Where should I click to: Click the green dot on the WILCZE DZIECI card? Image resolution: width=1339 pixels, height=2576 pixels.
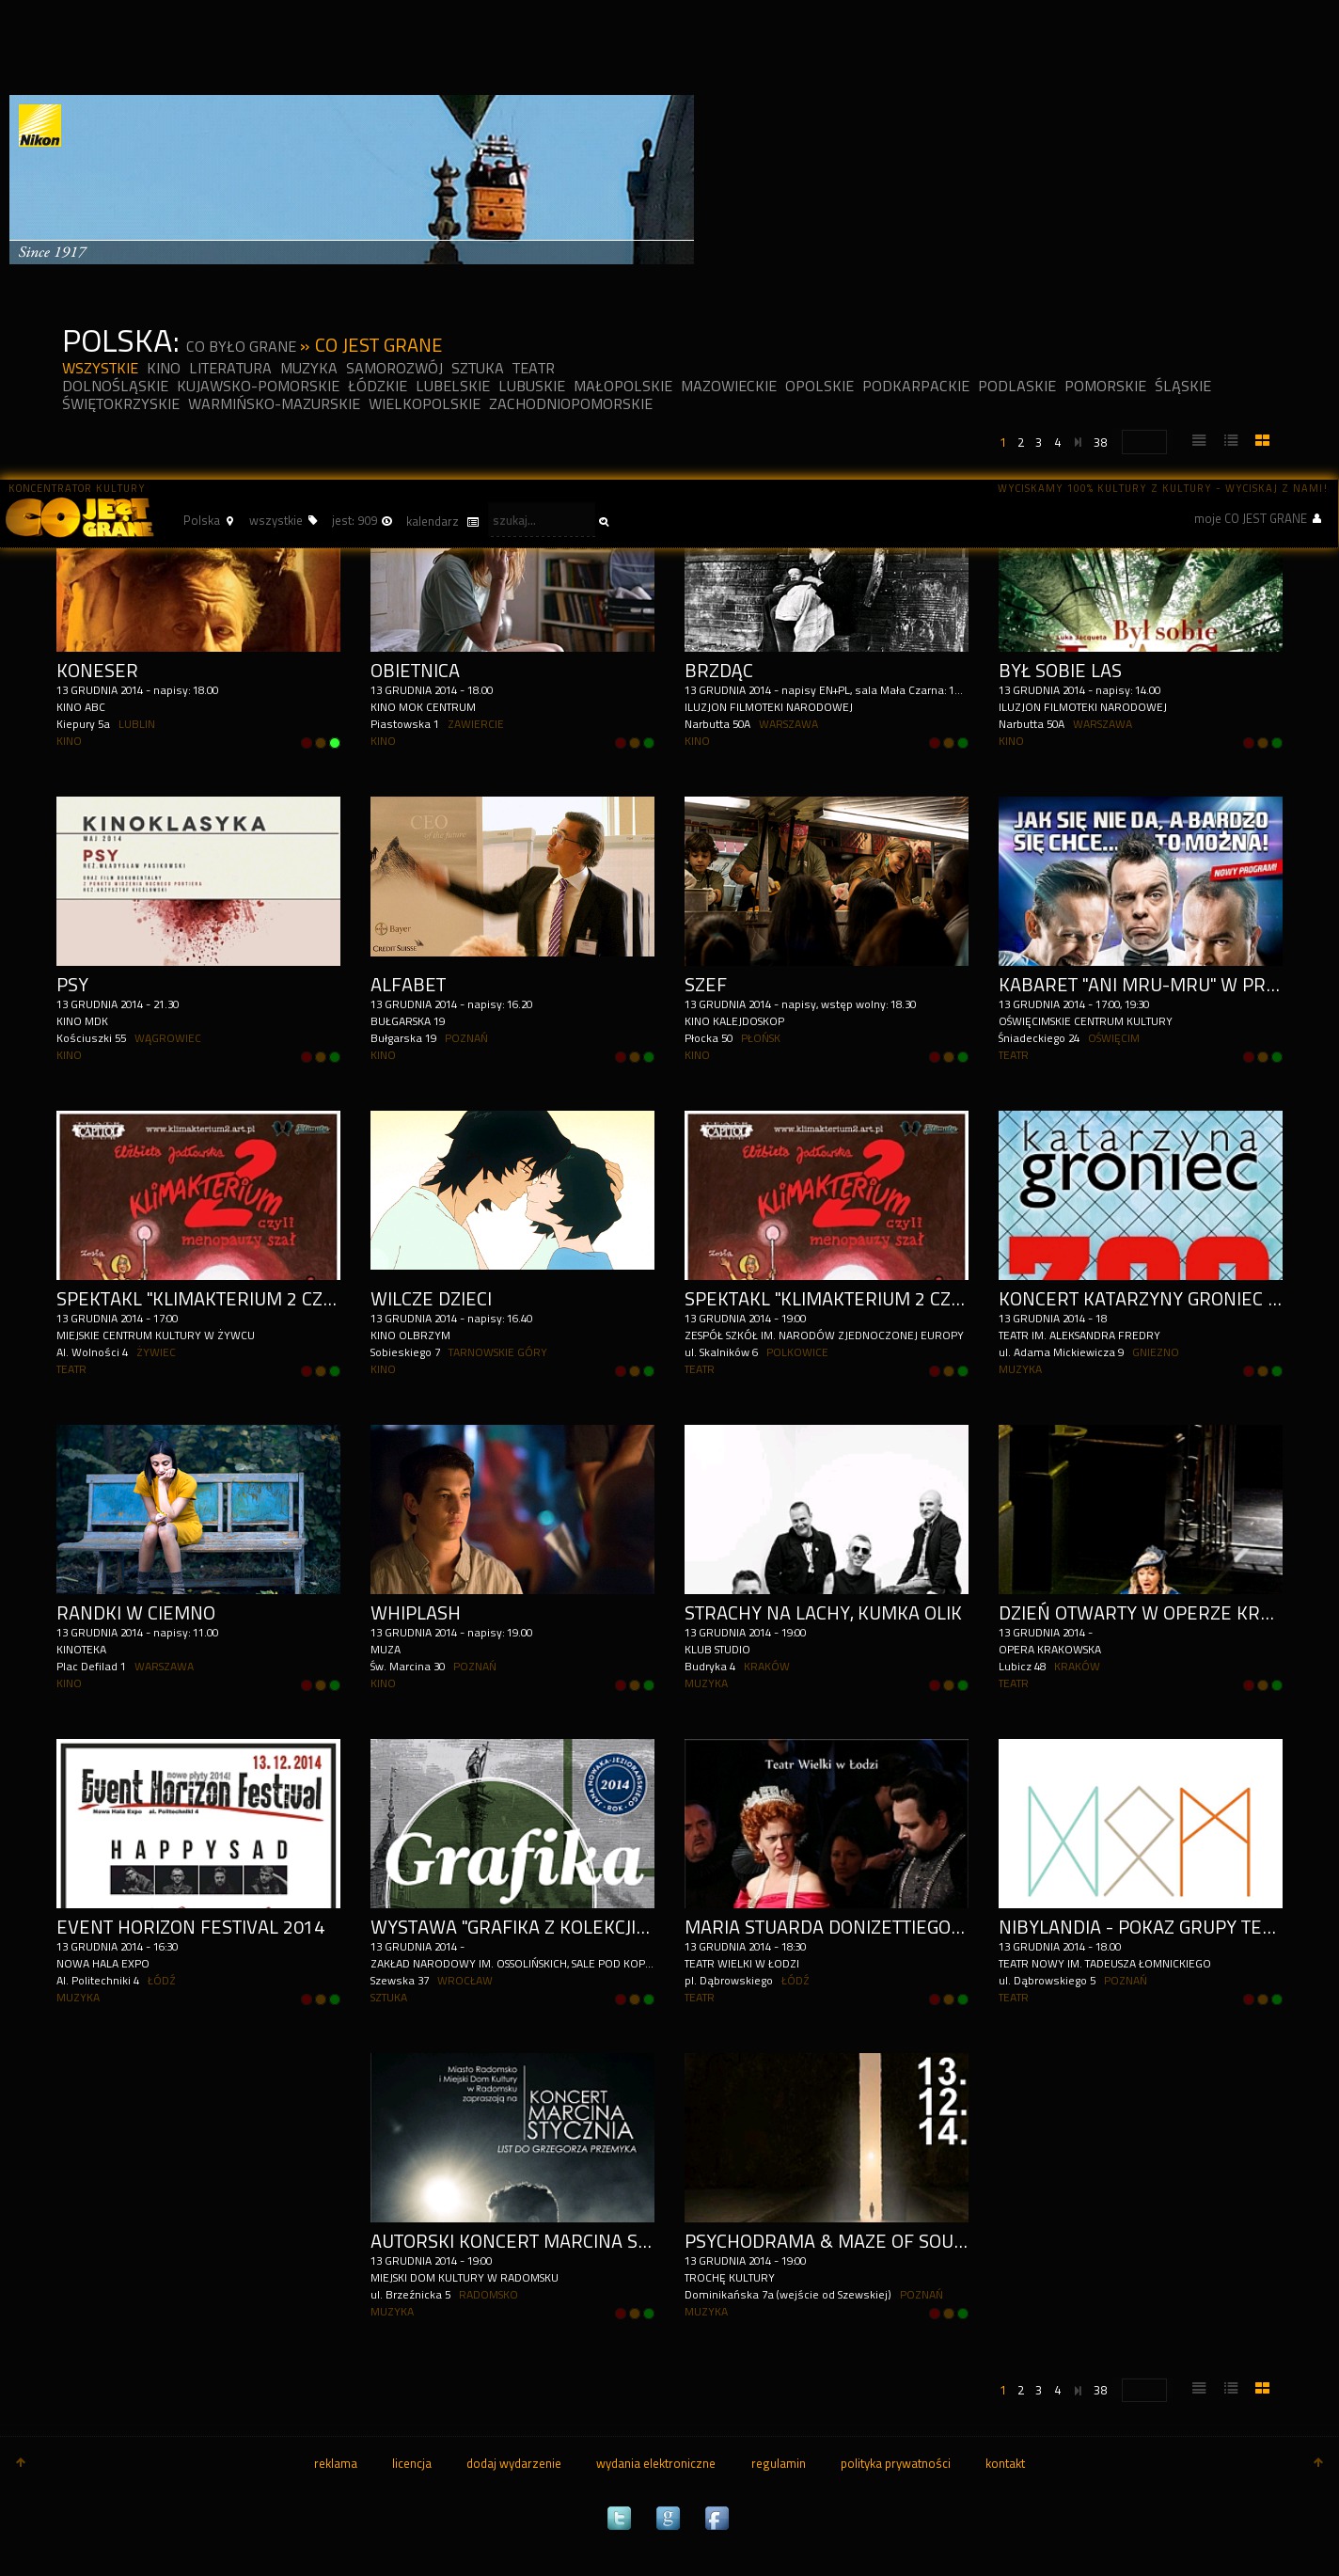coord(649,1371)
